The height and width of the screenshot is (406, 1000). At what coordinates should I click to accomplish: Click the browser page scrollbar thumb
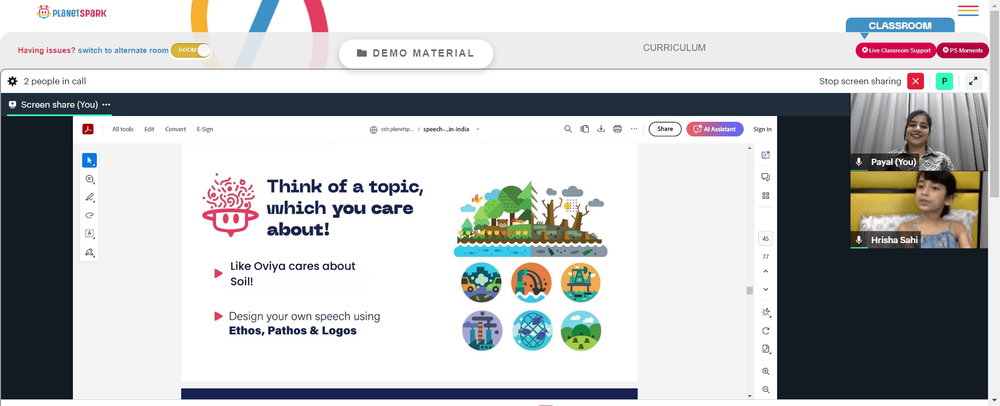pyautogui.click(x=996, y=102)
